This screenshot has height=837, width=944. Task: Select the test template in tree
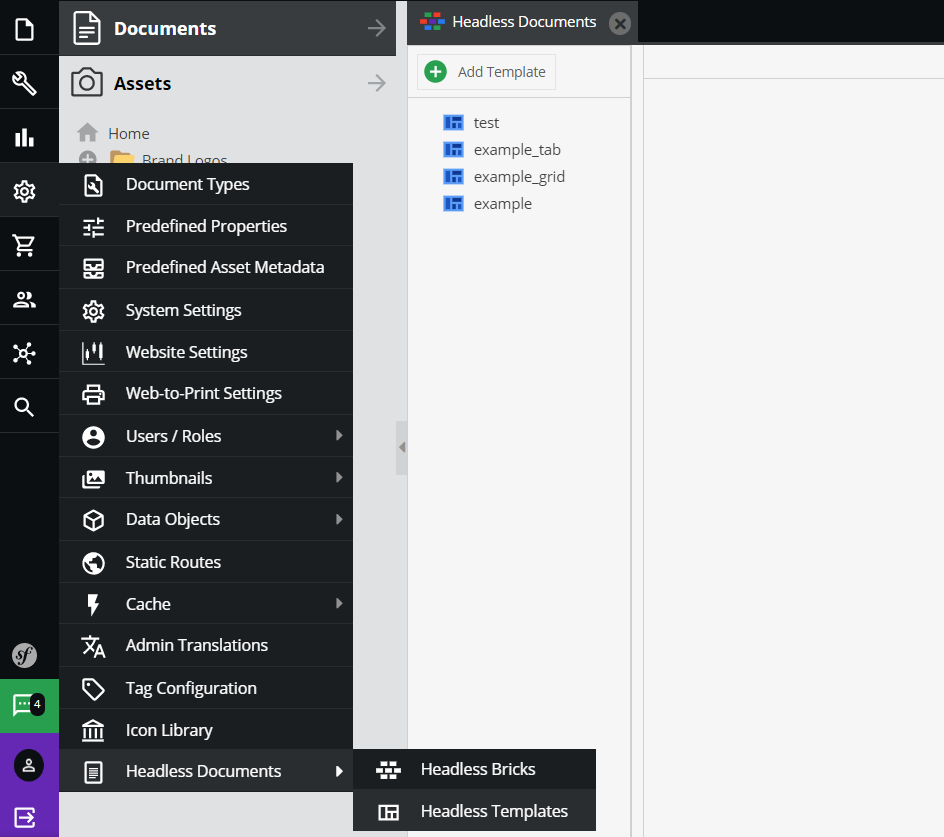coord(486,123)
